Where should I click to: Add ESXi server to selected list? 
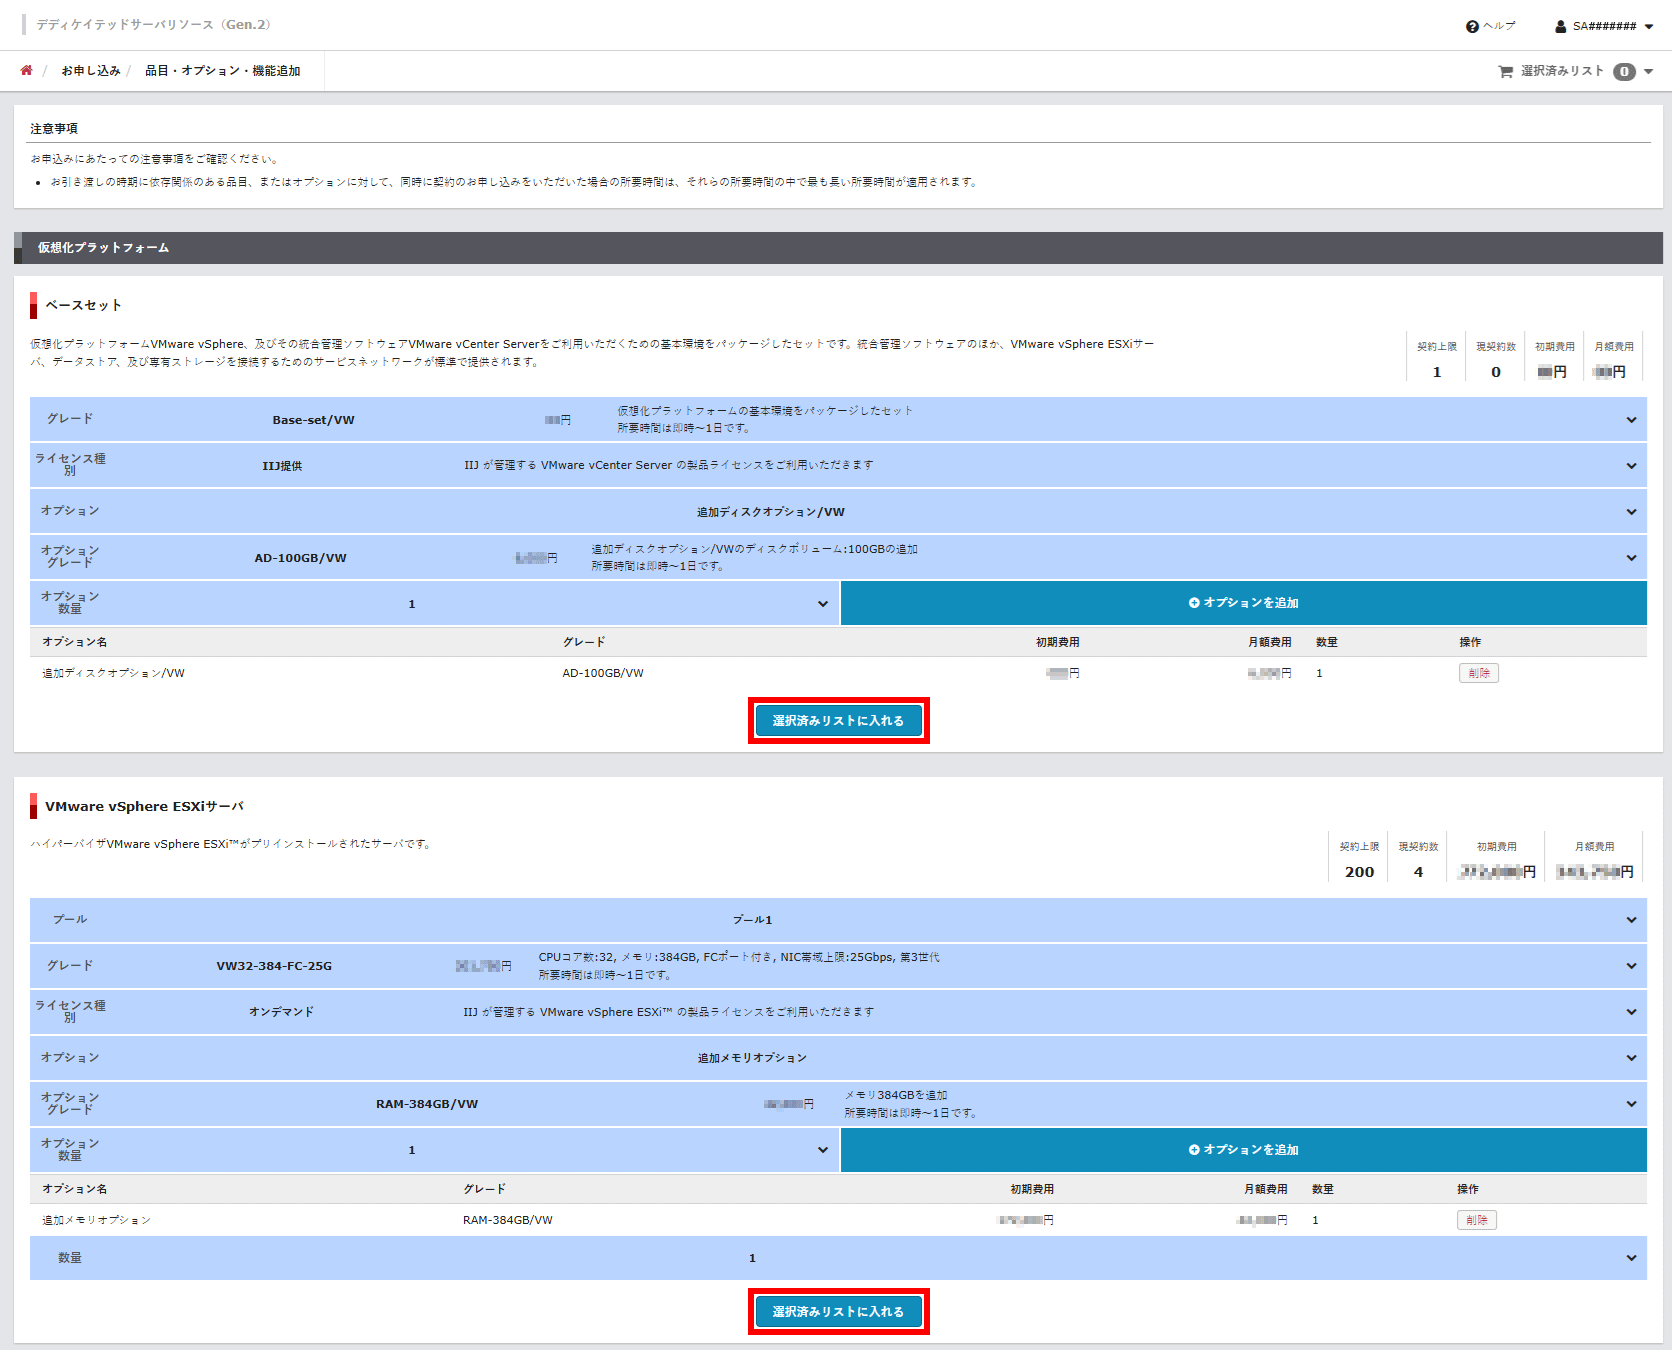pyautogui.click(x=838, y=1312)
